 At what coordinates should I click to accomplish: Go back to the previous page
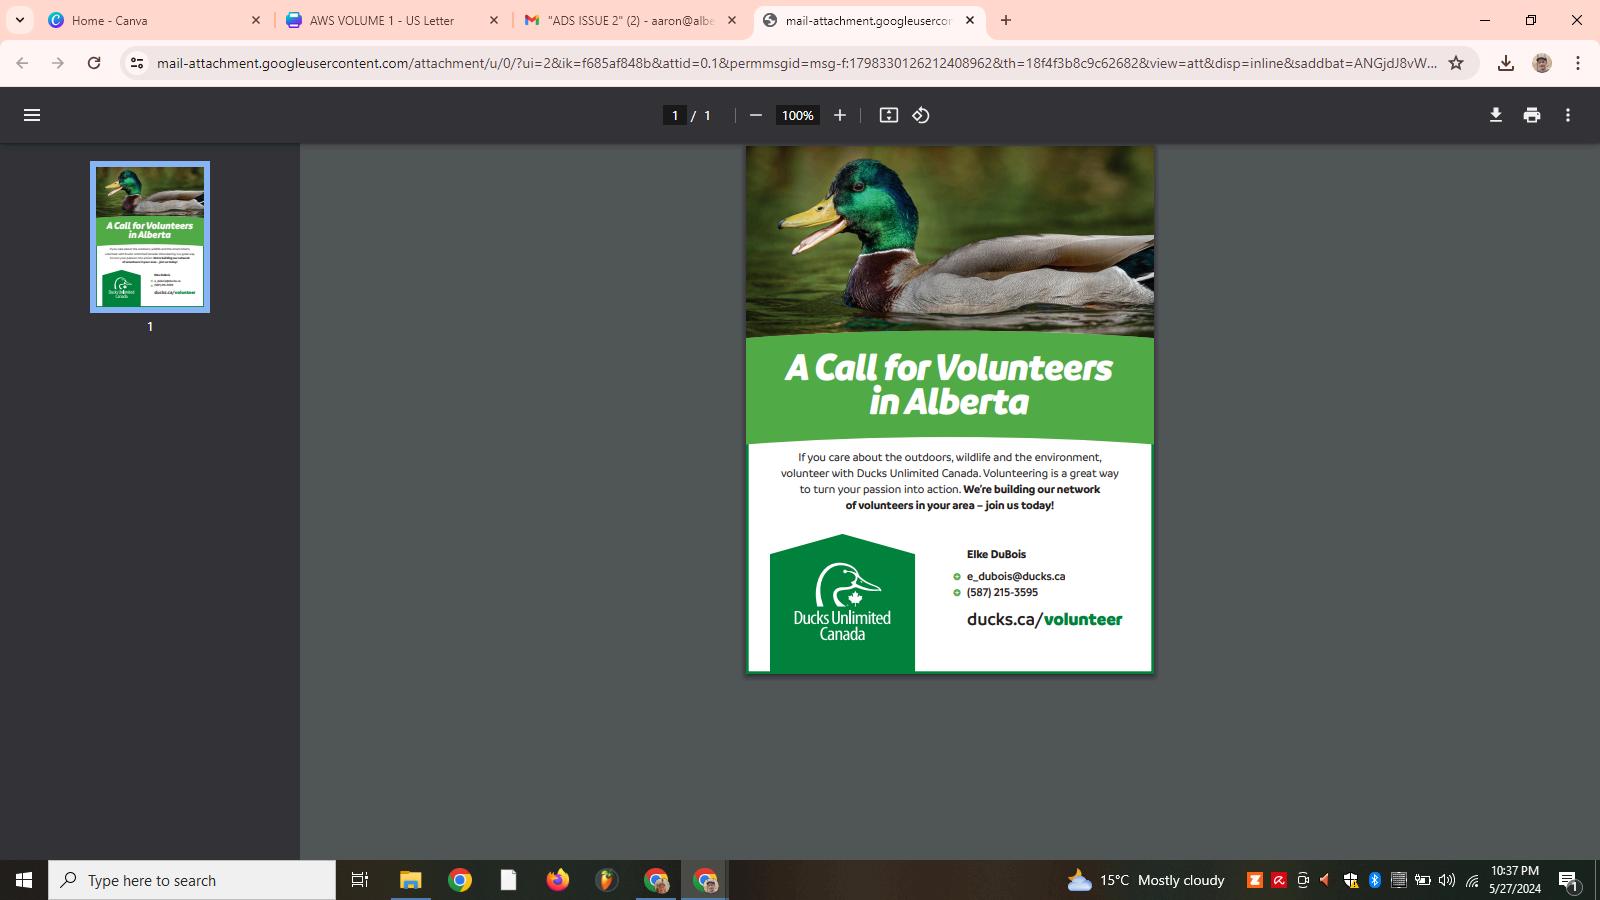click(x=22, y=63)
